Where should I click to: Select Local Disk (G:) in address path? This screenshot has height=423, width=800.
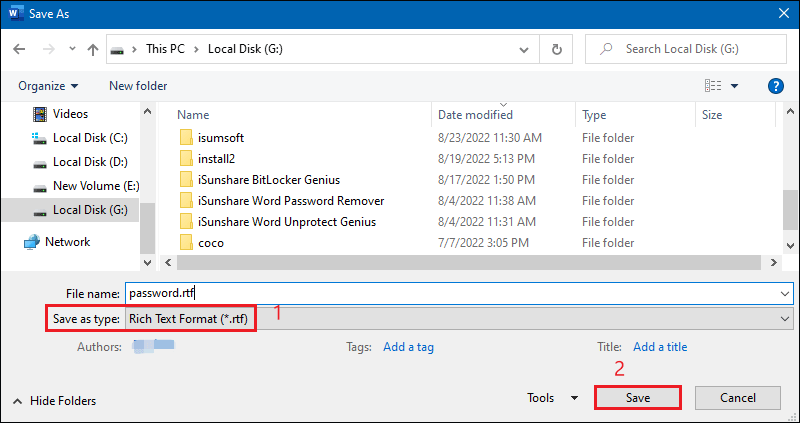(x=245, y=49)
